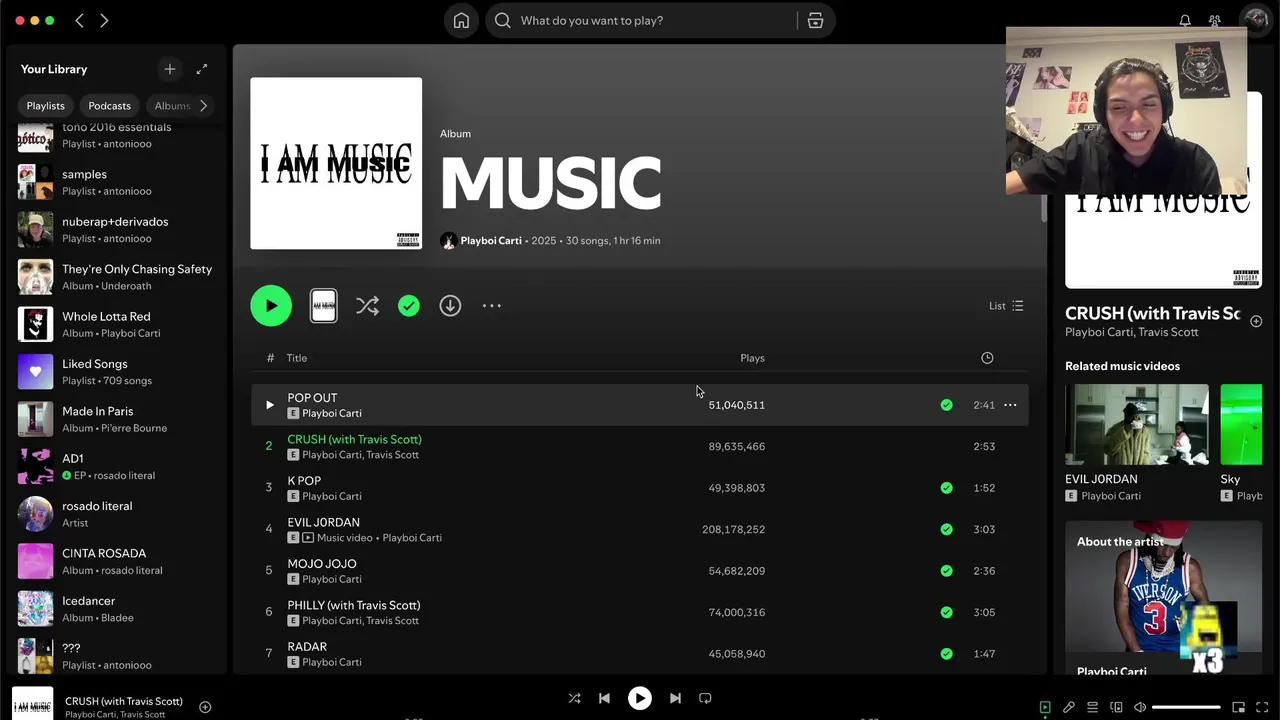Click EVIL J0RDAN track title
1280x720 pixels.
point(323,522)
